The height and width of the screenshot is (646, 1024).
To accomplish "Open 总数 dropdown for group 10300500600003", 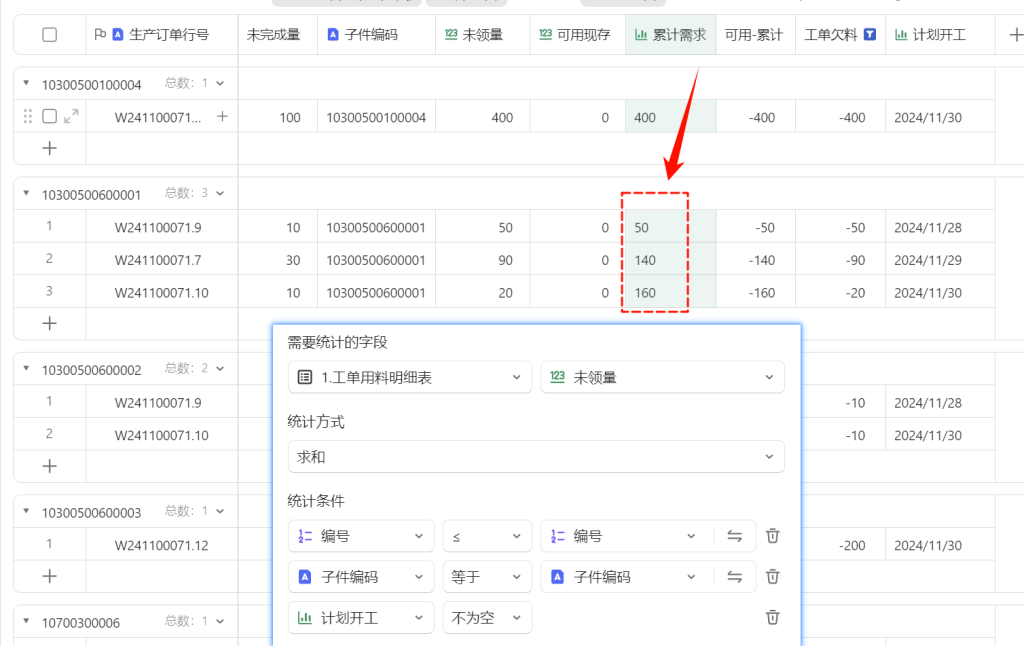I will tap(220, 511).
